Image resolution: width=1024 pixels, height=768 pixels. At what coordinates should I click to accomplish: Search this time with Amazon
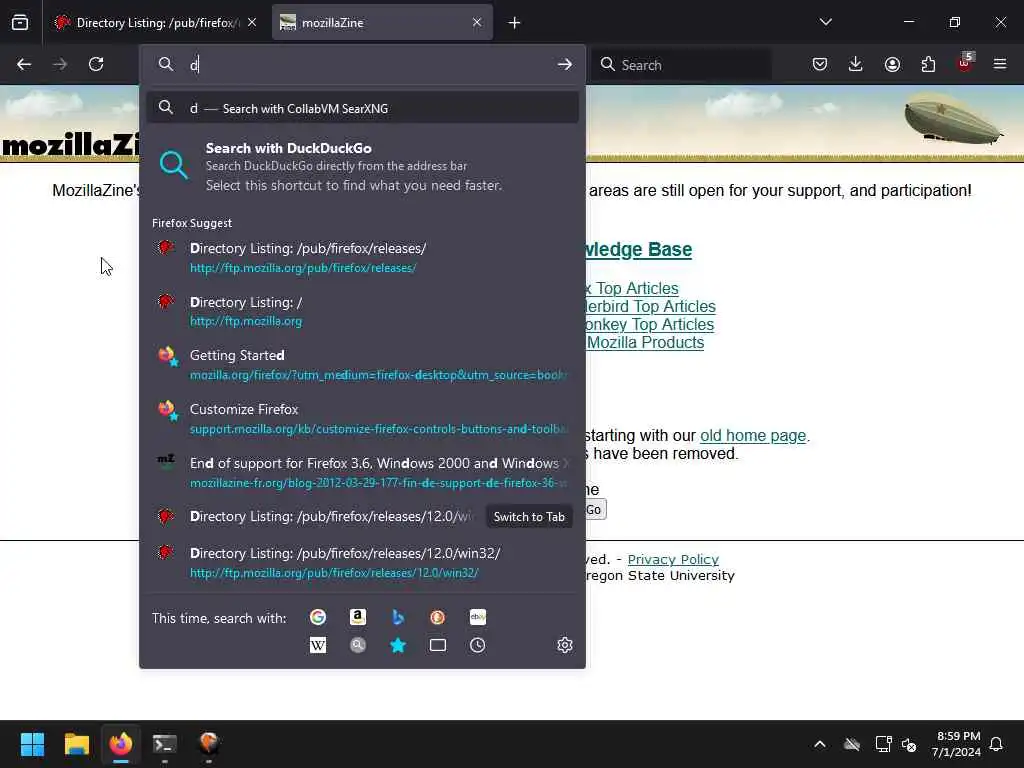[358, 617]
